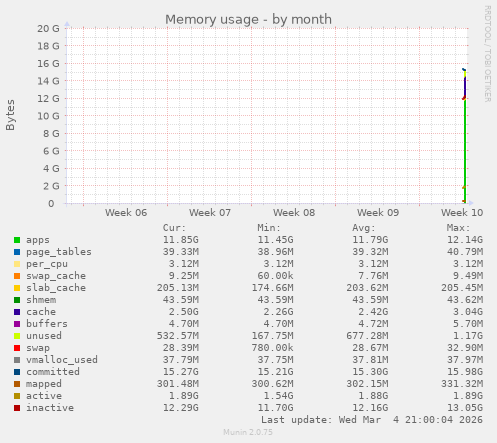This screenshot has height=443, width=497.
Task: Click the 'unused' legend label
Action: coord(44,336)
